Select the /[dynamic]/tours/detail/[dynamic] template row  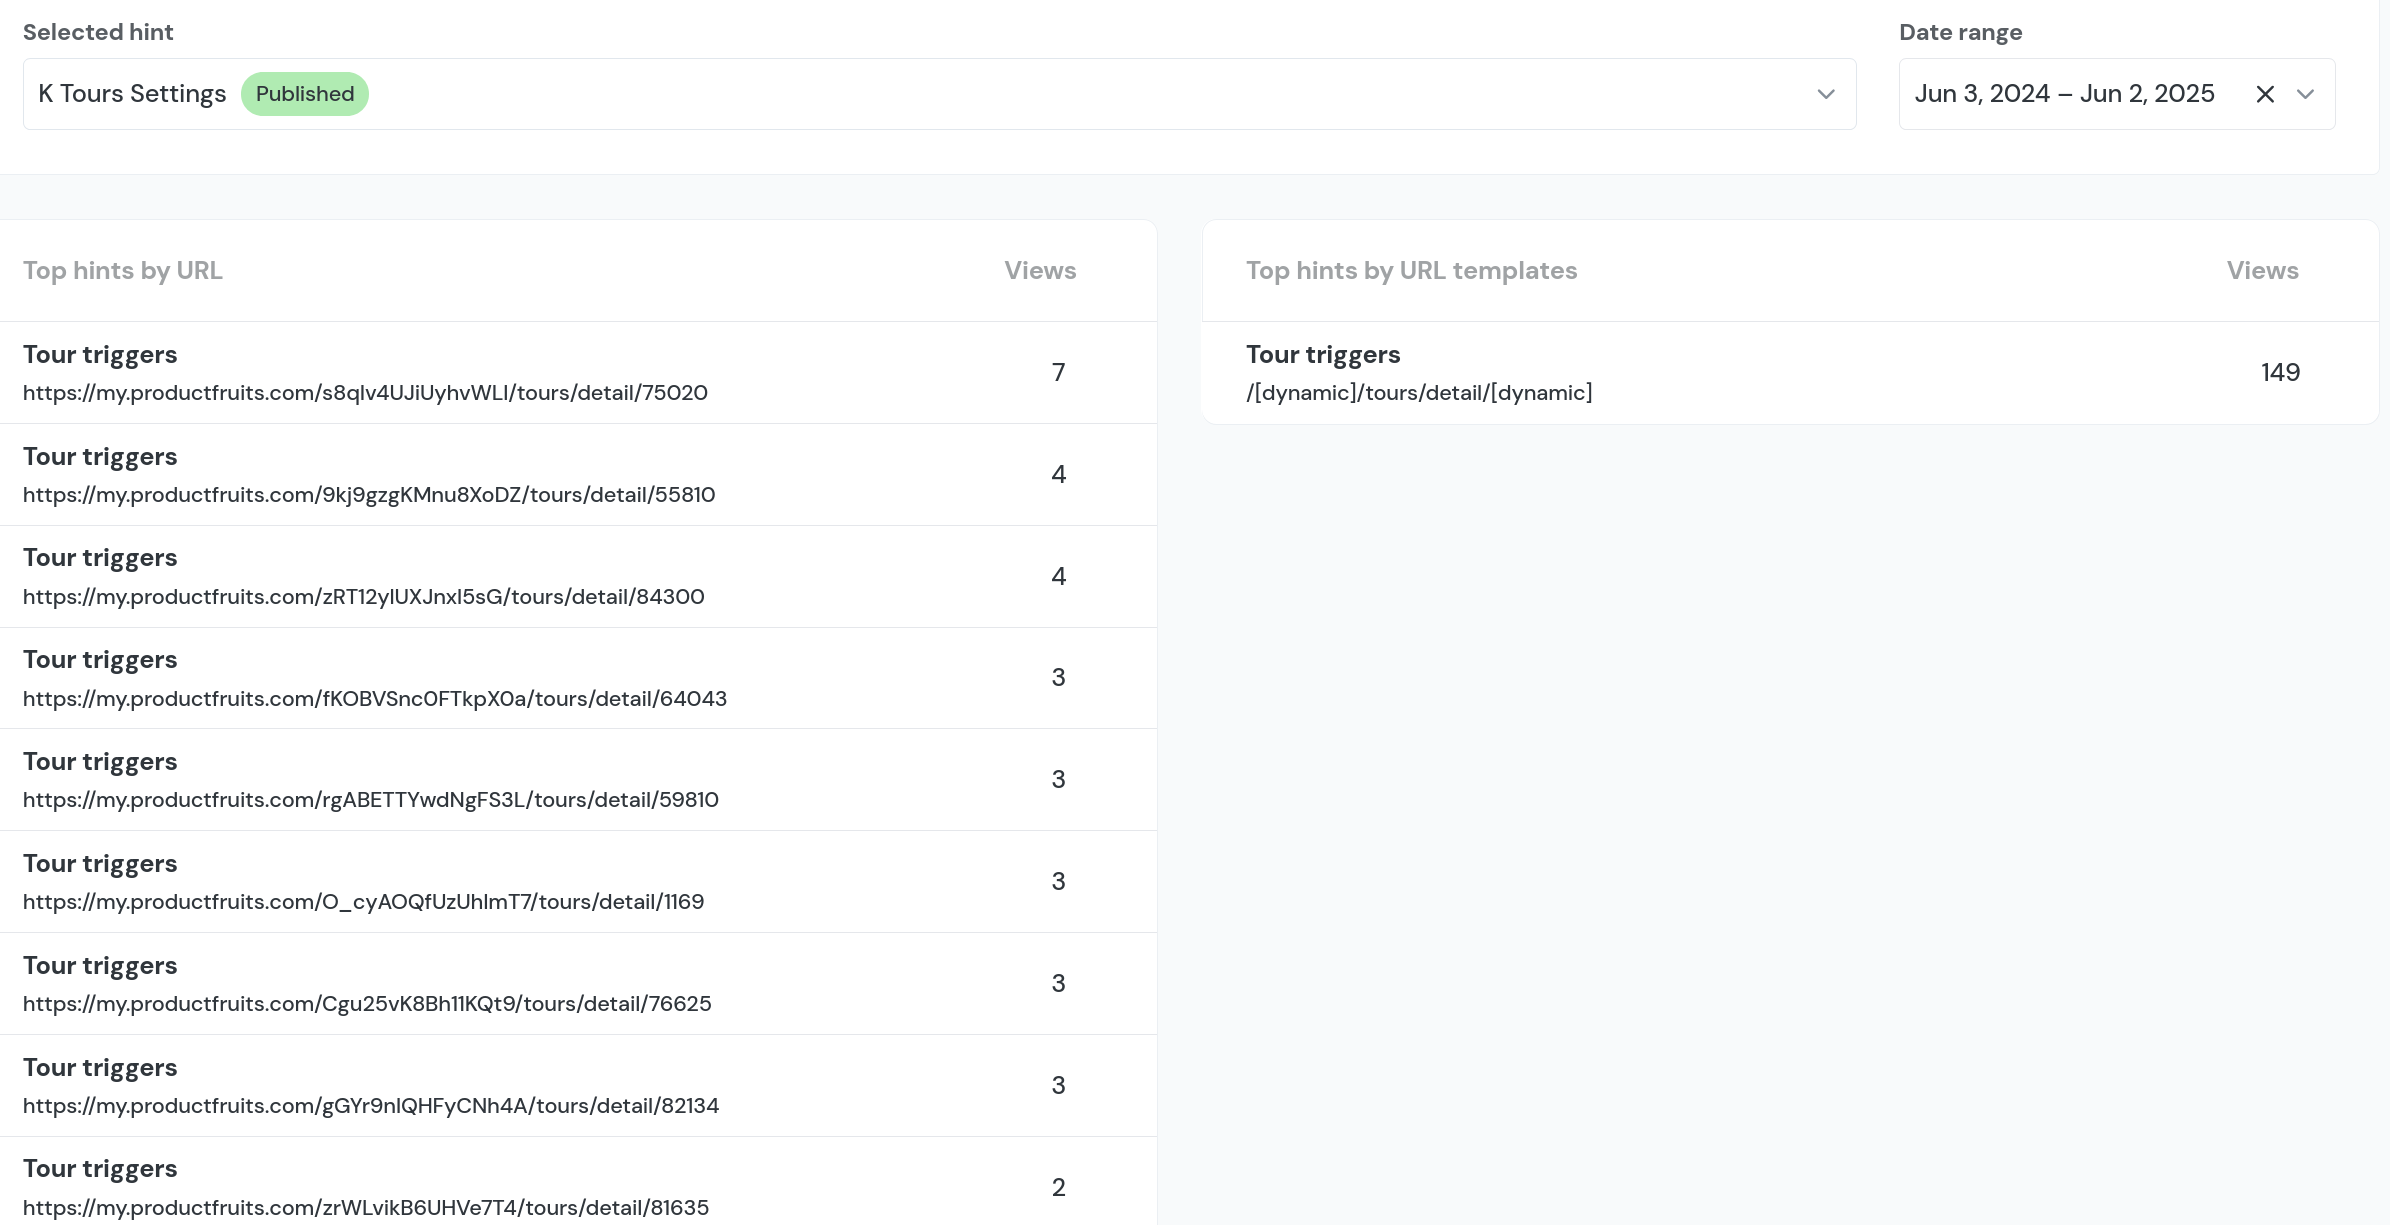(1419, 393)
